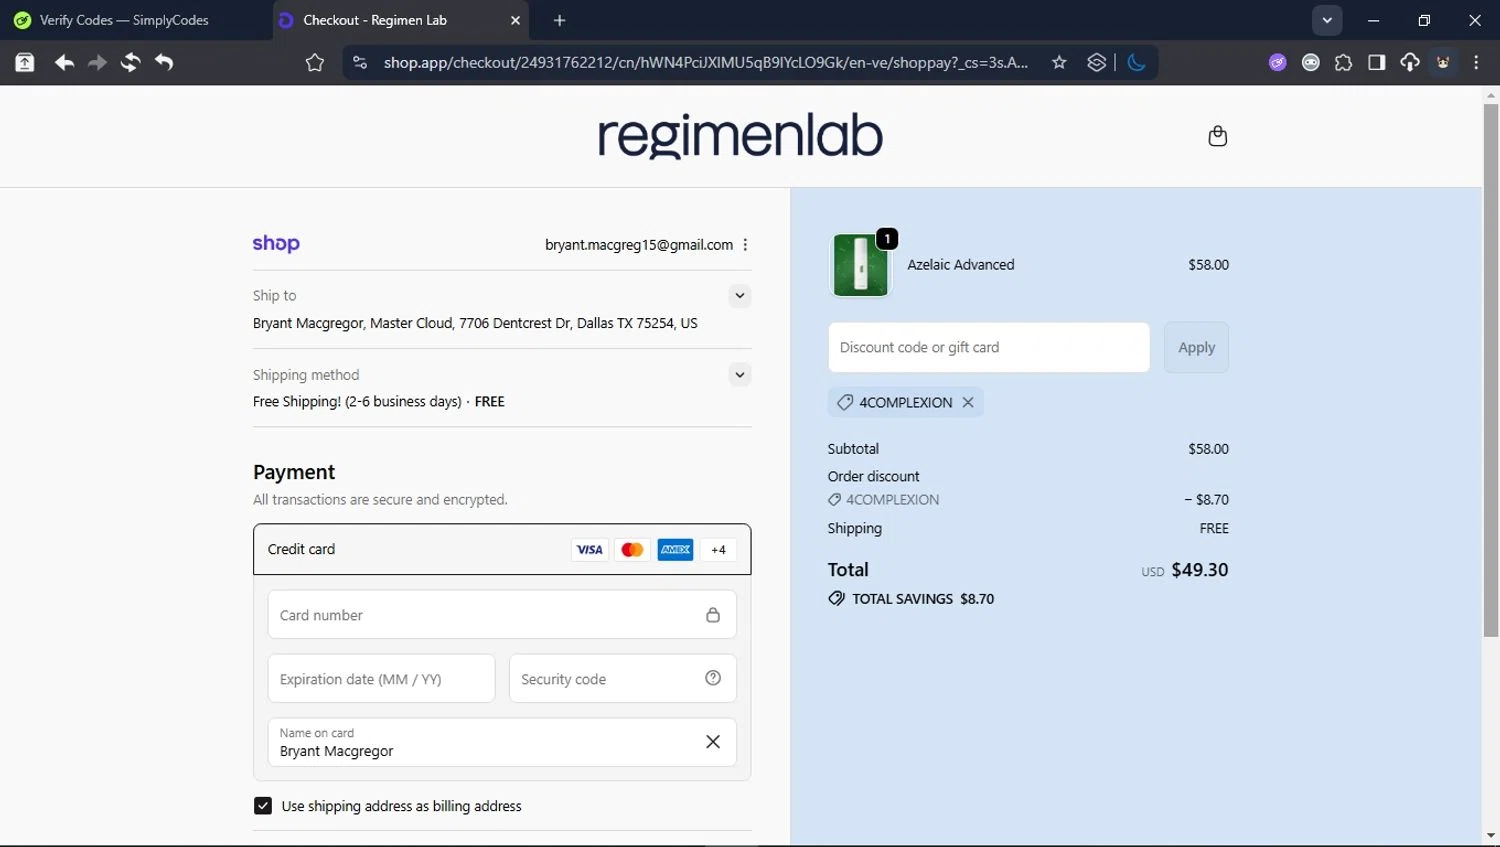Focus the Card number field

tap(502, 615)
